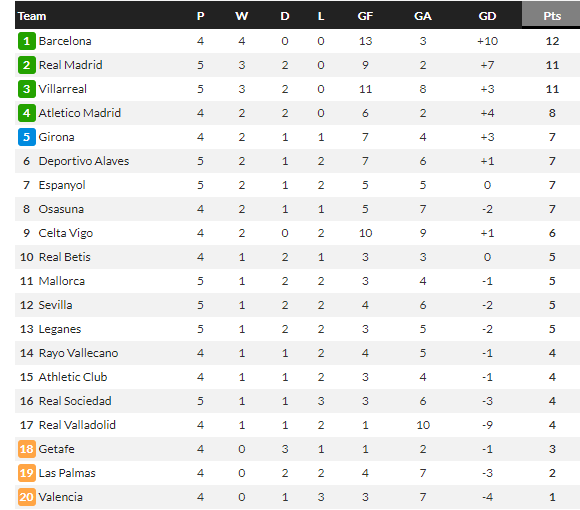Open the Barcelona team link
The height and width of the screenshot is (510, 580).
click(x=65, y=41)
